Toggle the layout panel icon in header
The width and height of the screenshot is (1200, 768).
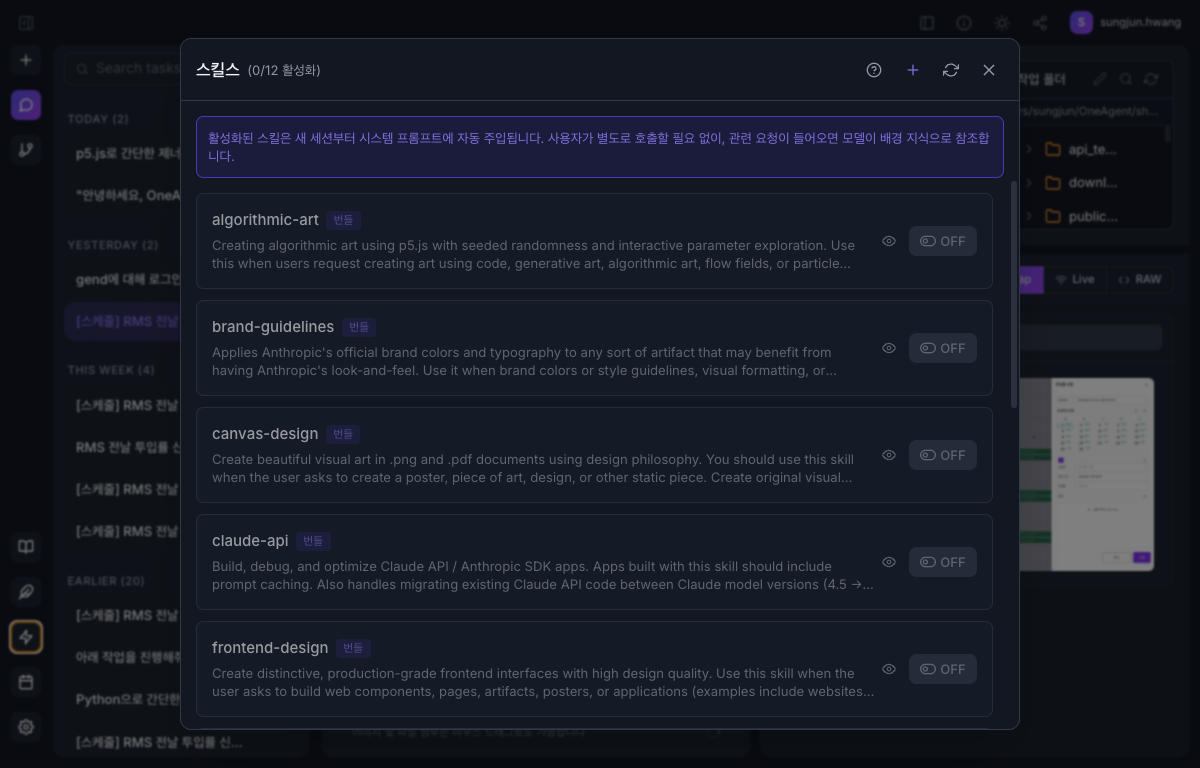[x=927, y=22]
